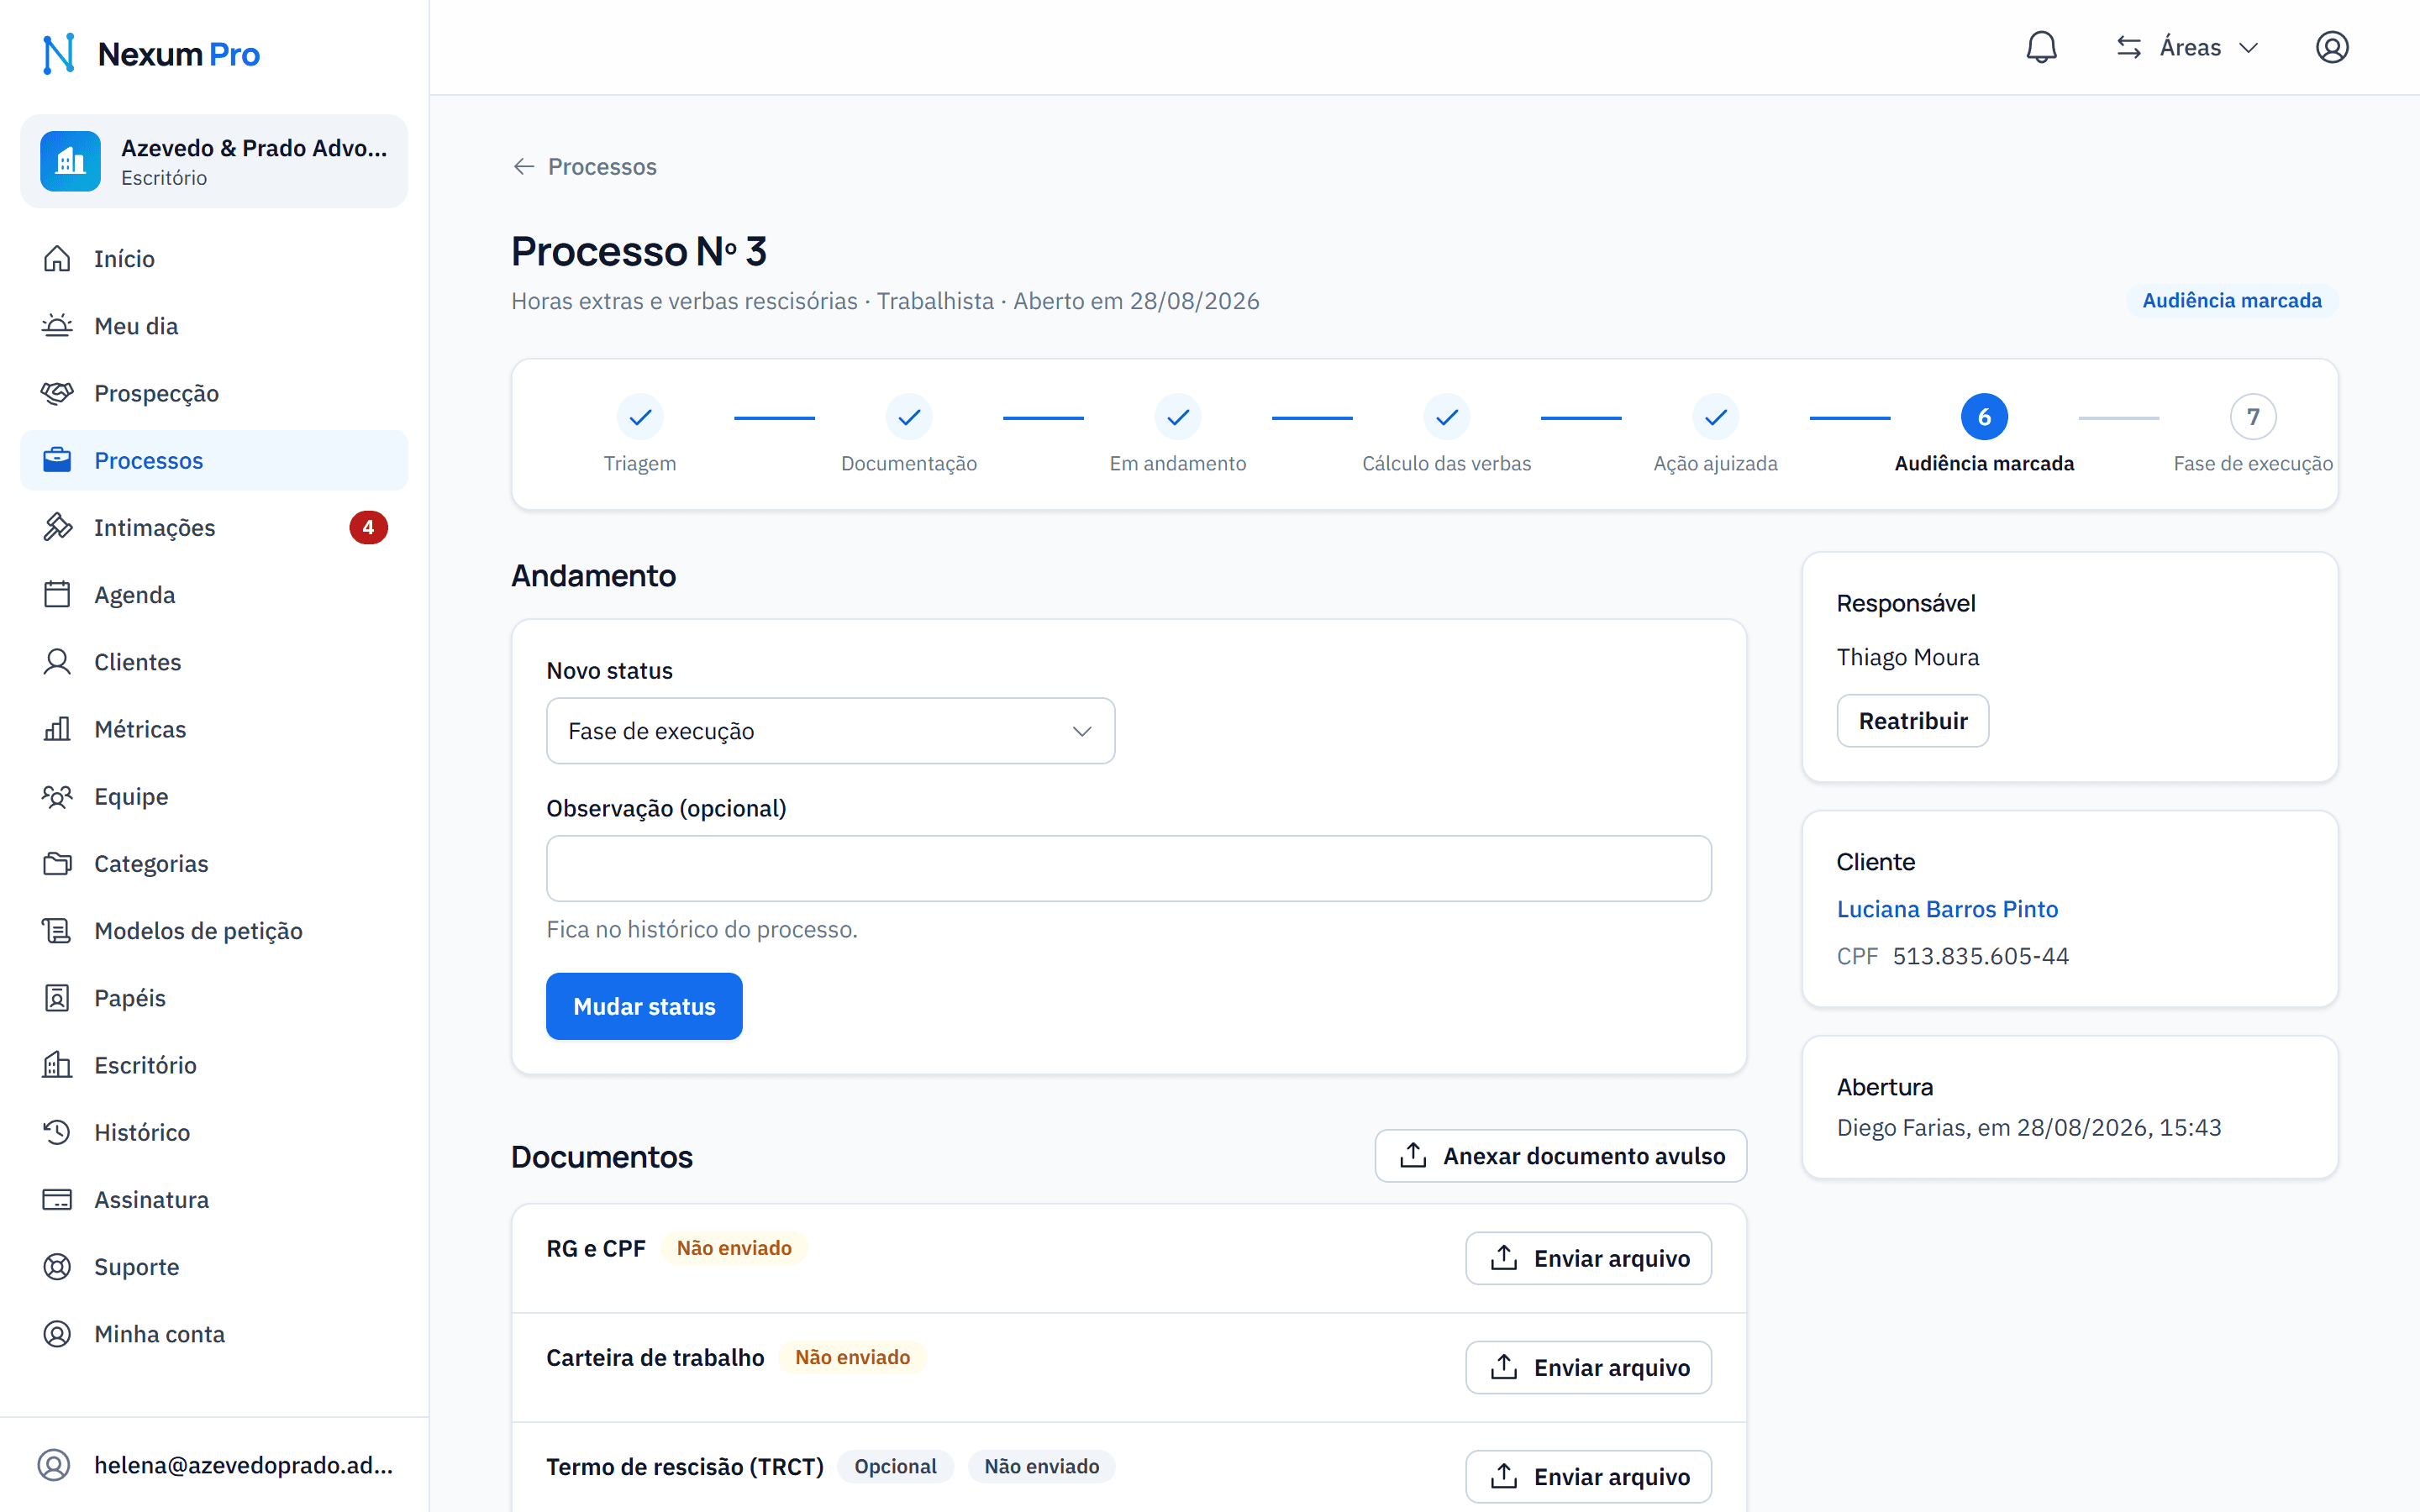Go back to Processos list
This screenshot has height=1512, width=2420.
click(x=585, y=166)
